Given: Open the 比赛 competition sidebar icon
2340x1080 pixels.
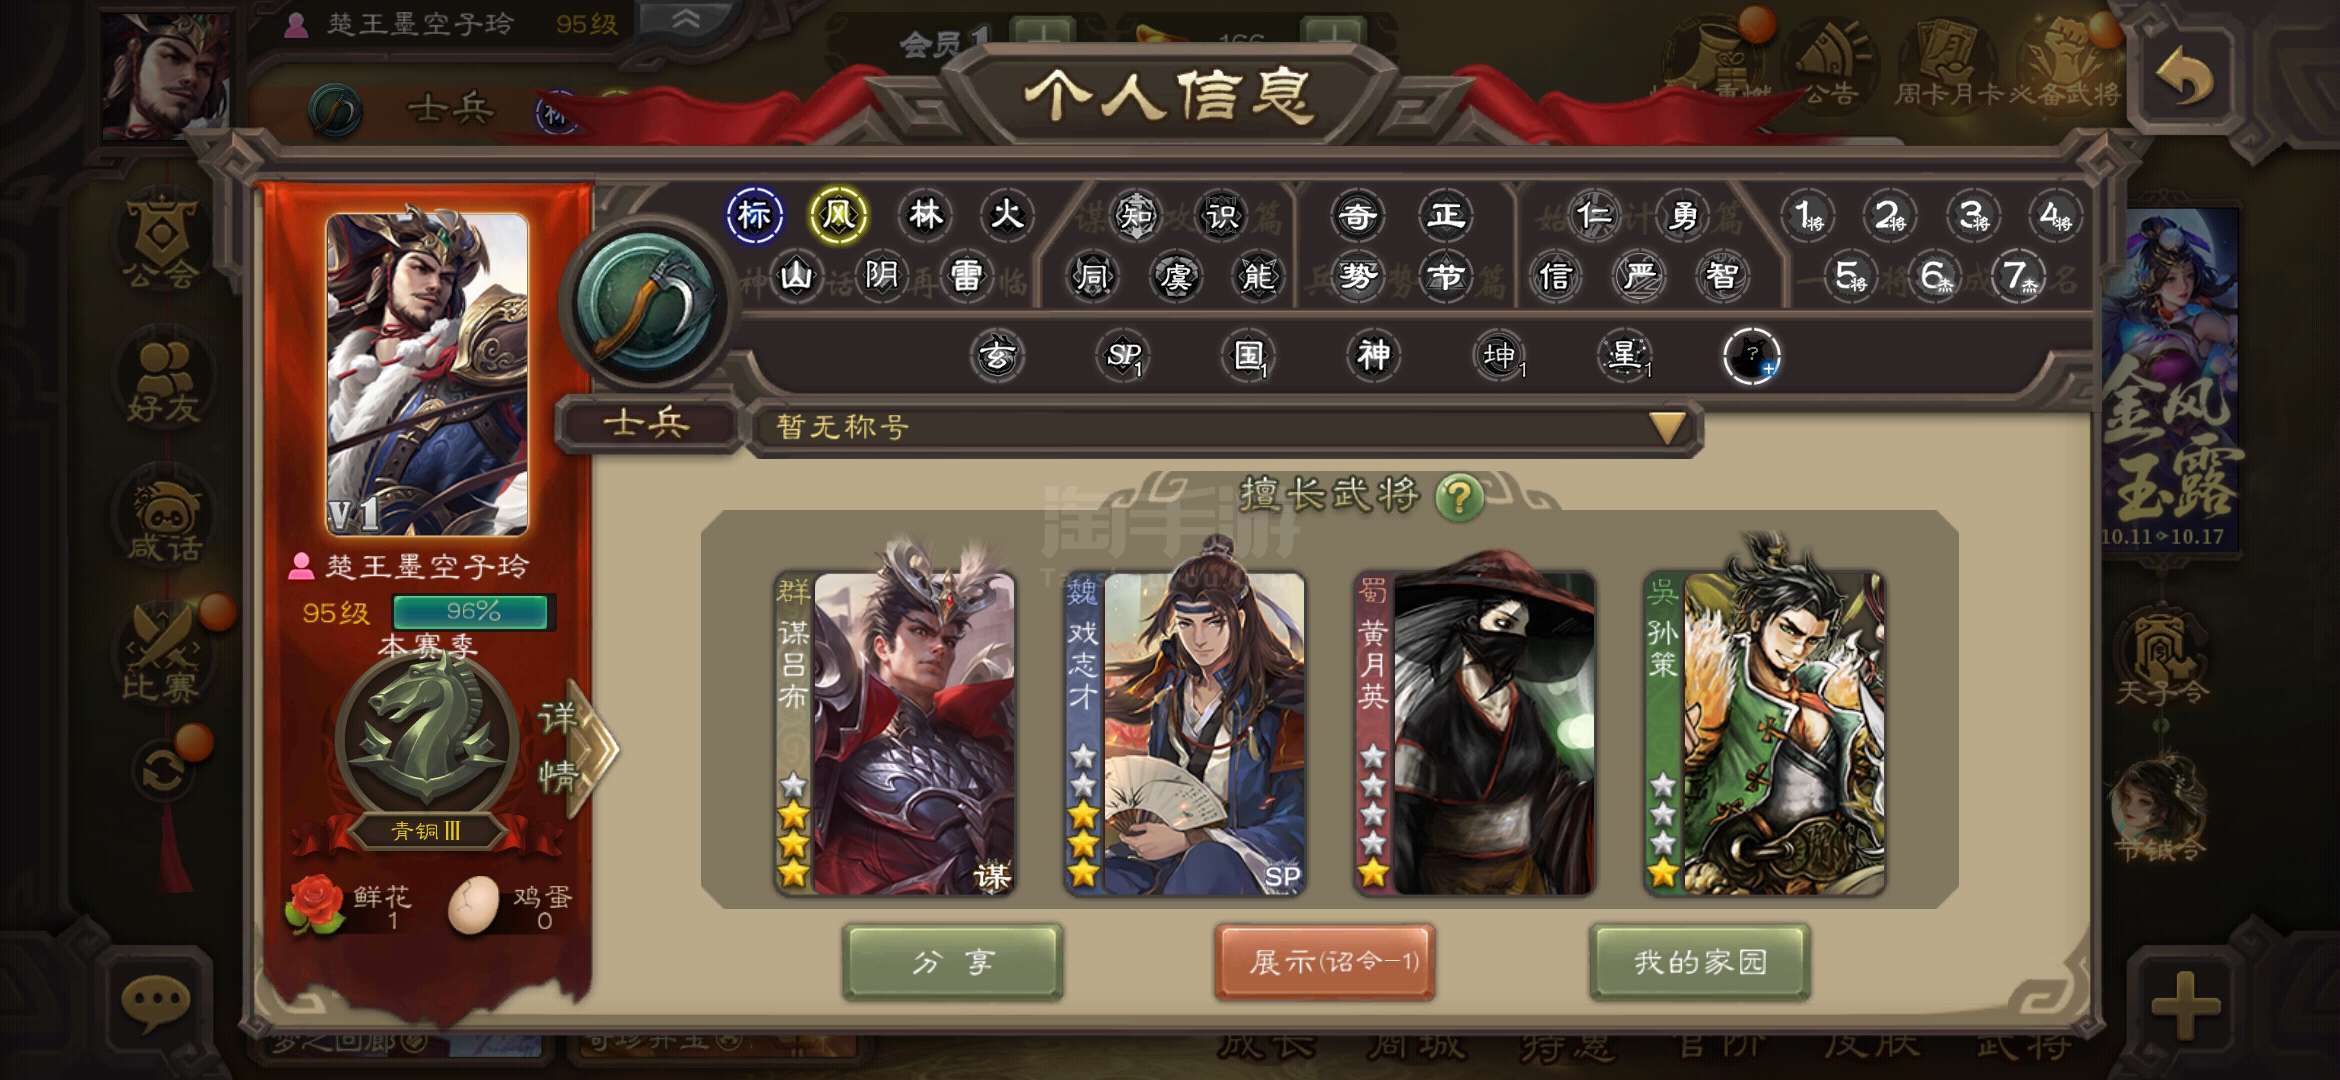Looking at the screenshot, I should point(162,655).
